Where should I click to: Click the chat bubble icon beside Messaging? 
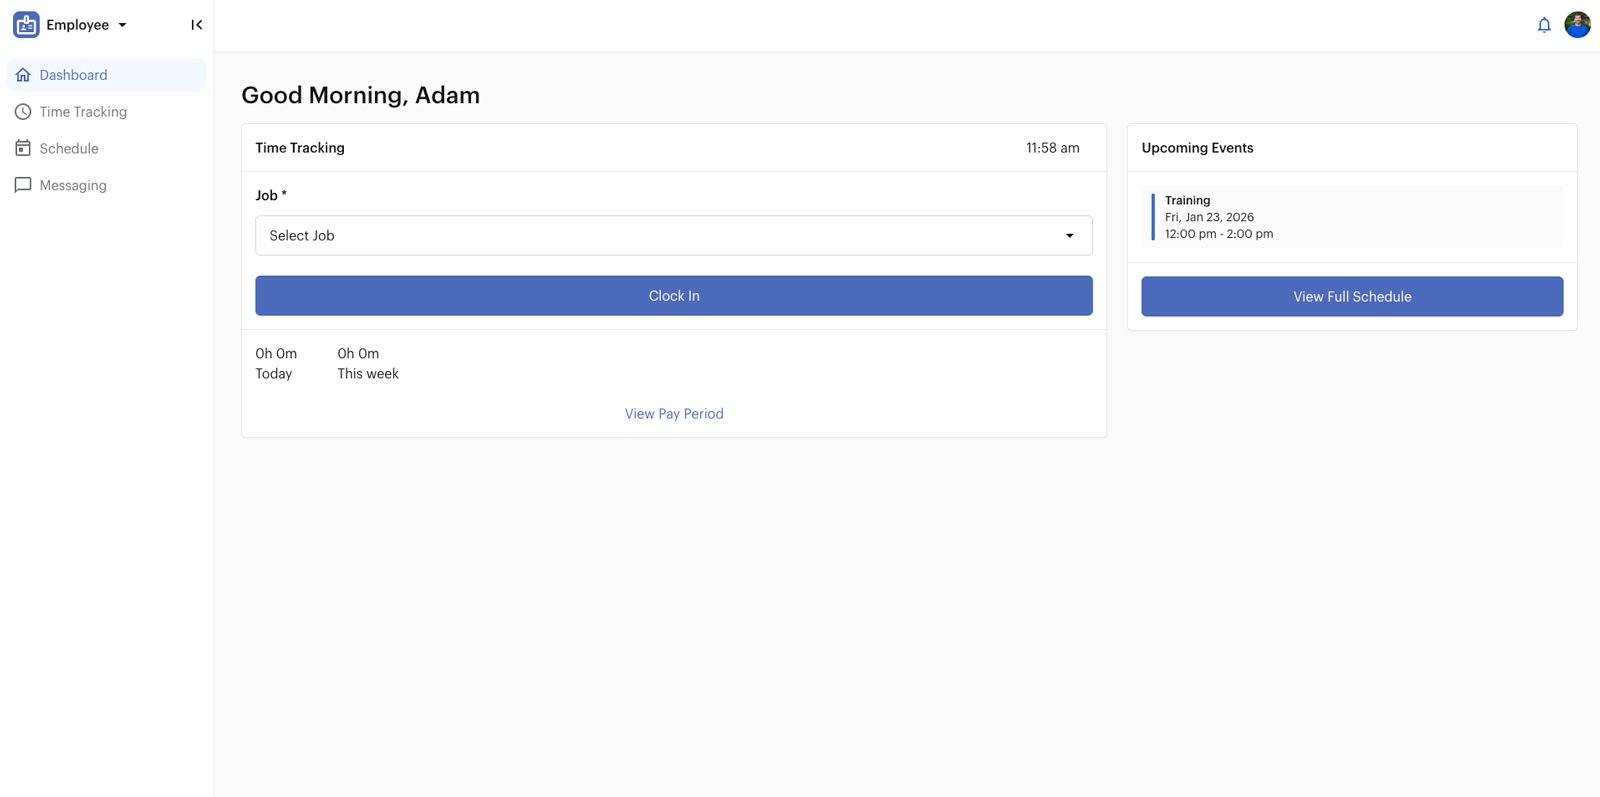pos(23,185)
